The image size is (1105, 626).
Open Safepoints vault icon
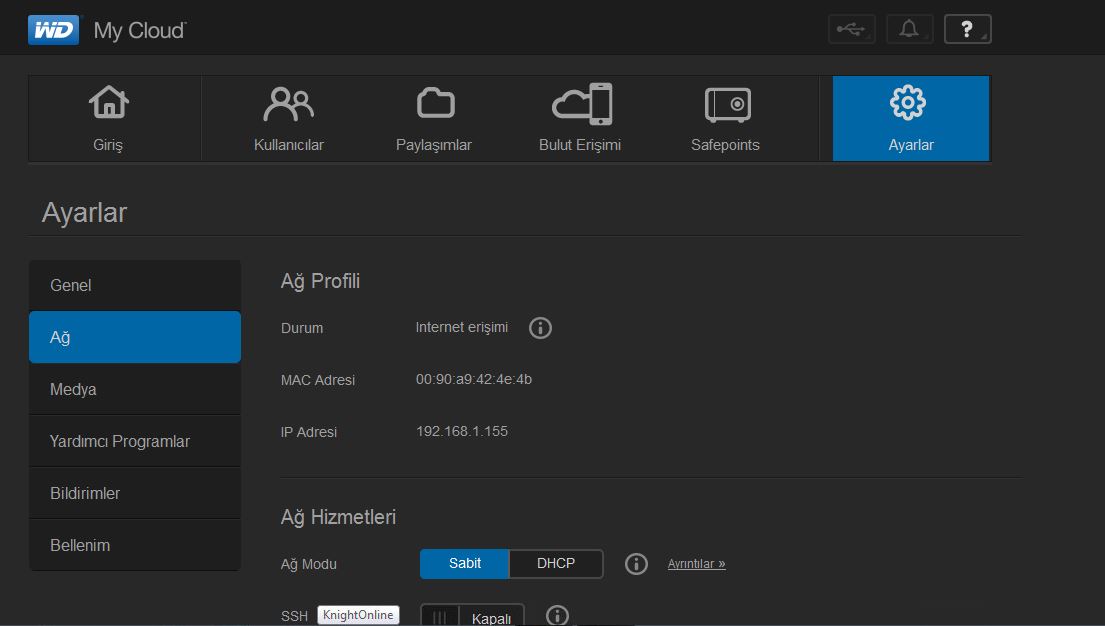pyautogui.click(x=725, y=118)
